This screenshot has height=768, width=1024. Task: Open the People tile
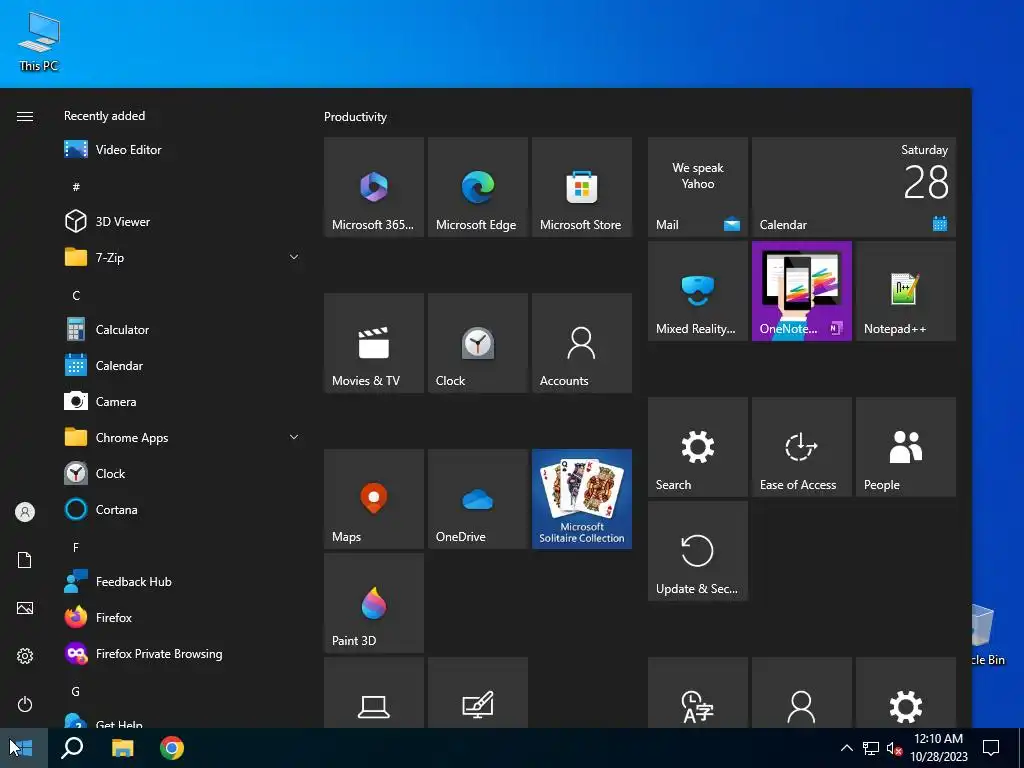tap(906, 447)
